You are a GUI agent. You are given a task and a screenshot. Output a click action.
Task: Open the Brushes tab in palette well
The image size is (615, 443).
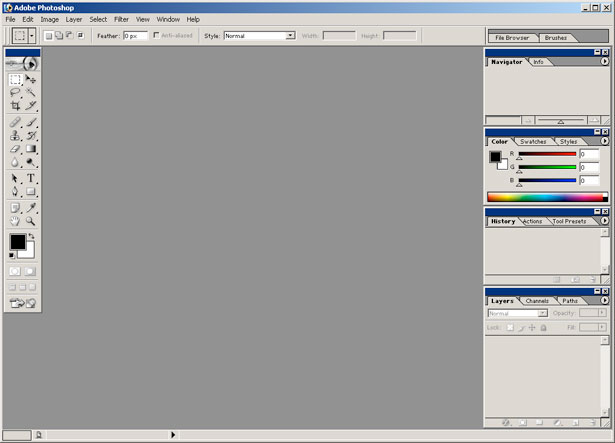(x=555, y=37)
